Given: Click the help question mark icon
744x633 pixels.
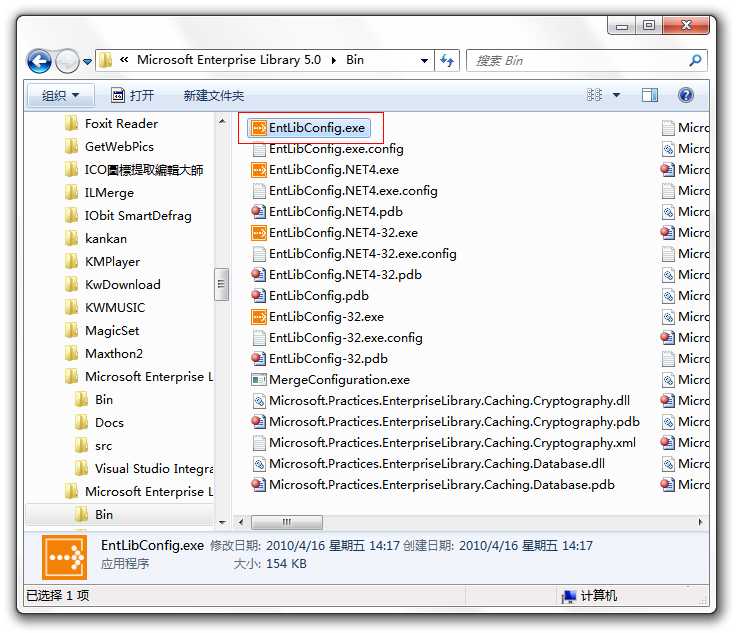Looking at the screenshot, I should [x=686, y=95].
